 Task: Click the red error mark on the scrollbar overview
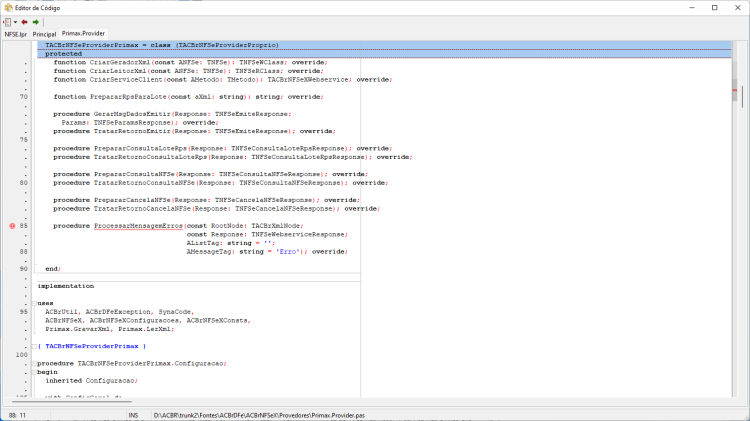point(735,90)
